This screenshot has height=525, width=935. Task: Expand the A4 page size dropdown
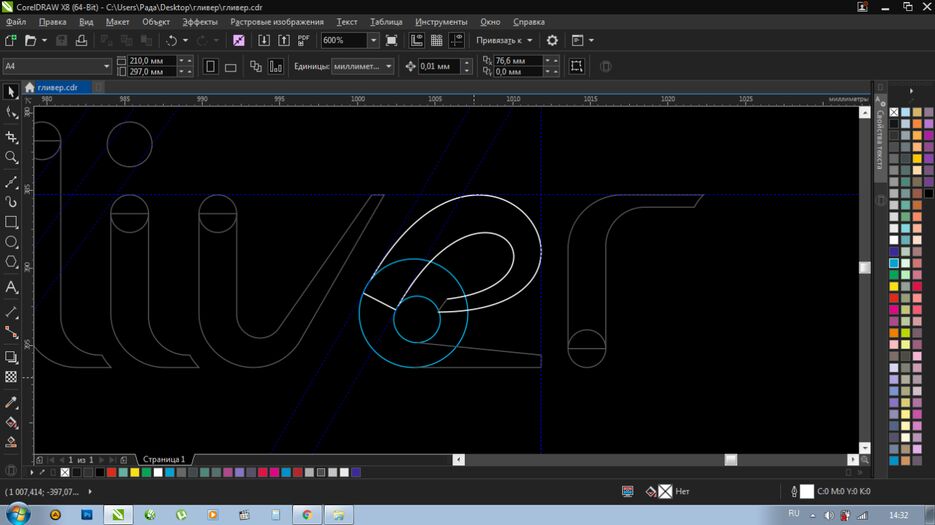coord(107,67)
